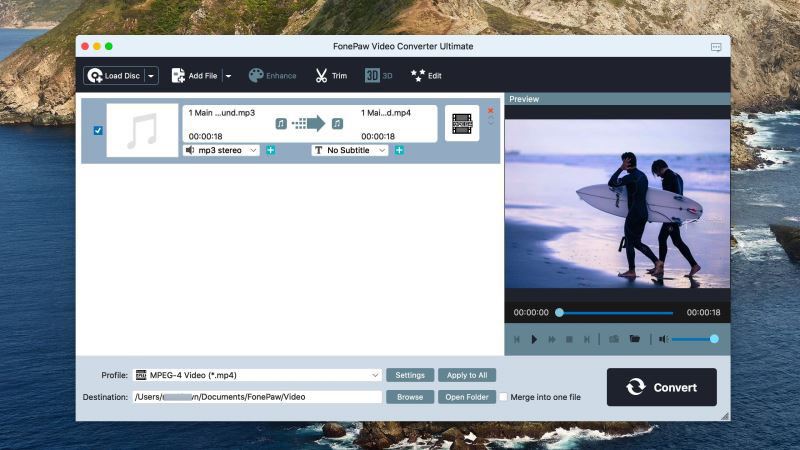The image size is (800, 450).
Task: Click the preview seek slider handle
Action: coord(560,312)
